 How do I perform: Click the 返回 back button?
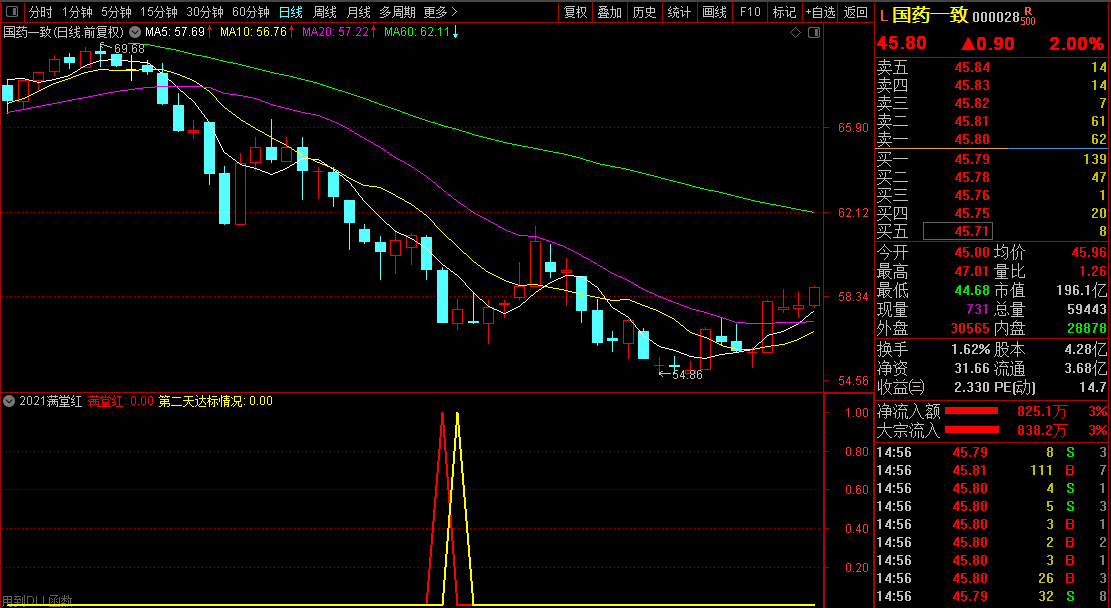click(x=857, y=12)
